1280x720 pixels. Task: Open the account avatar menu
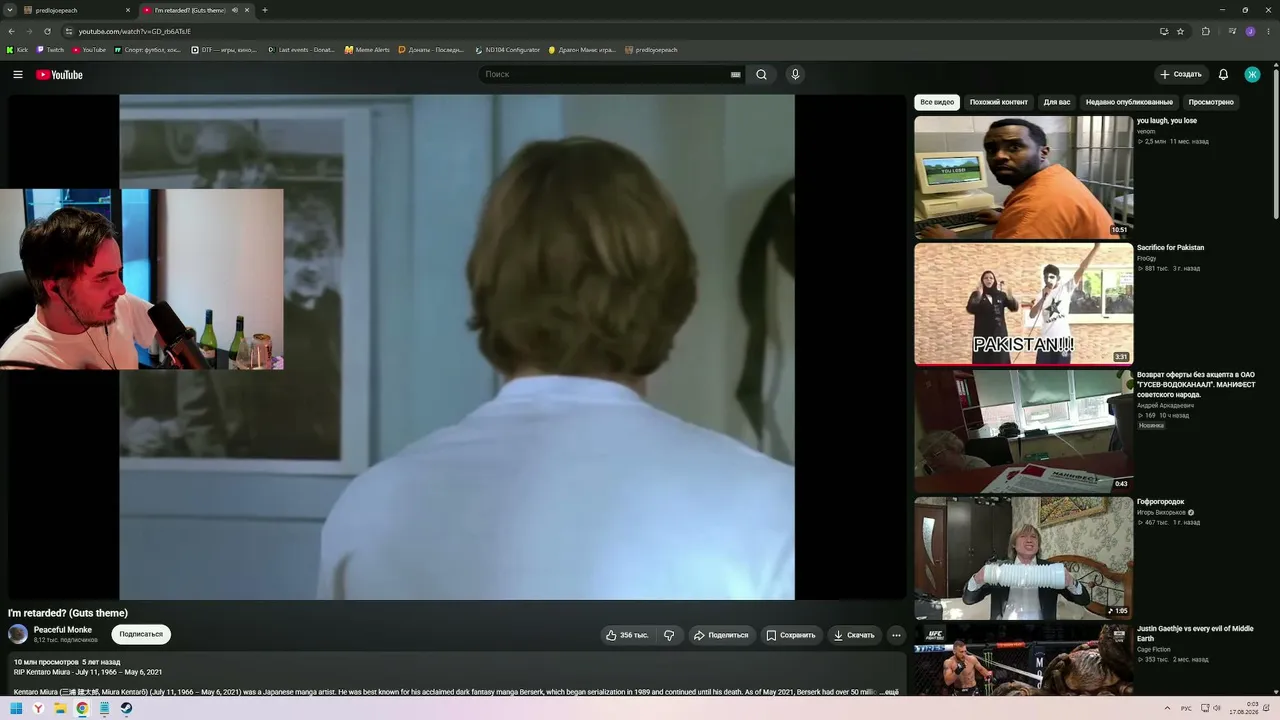(1252, 75)
